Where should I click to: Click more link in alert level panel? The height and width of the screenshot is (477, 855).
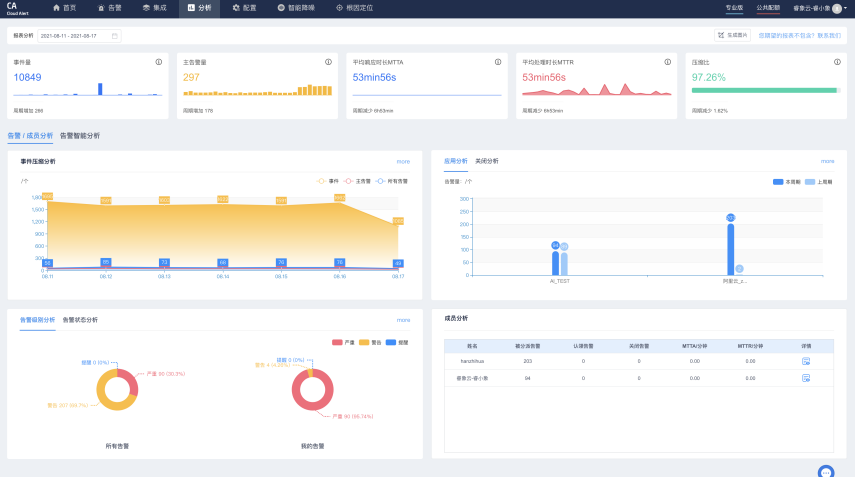(403, 320)
